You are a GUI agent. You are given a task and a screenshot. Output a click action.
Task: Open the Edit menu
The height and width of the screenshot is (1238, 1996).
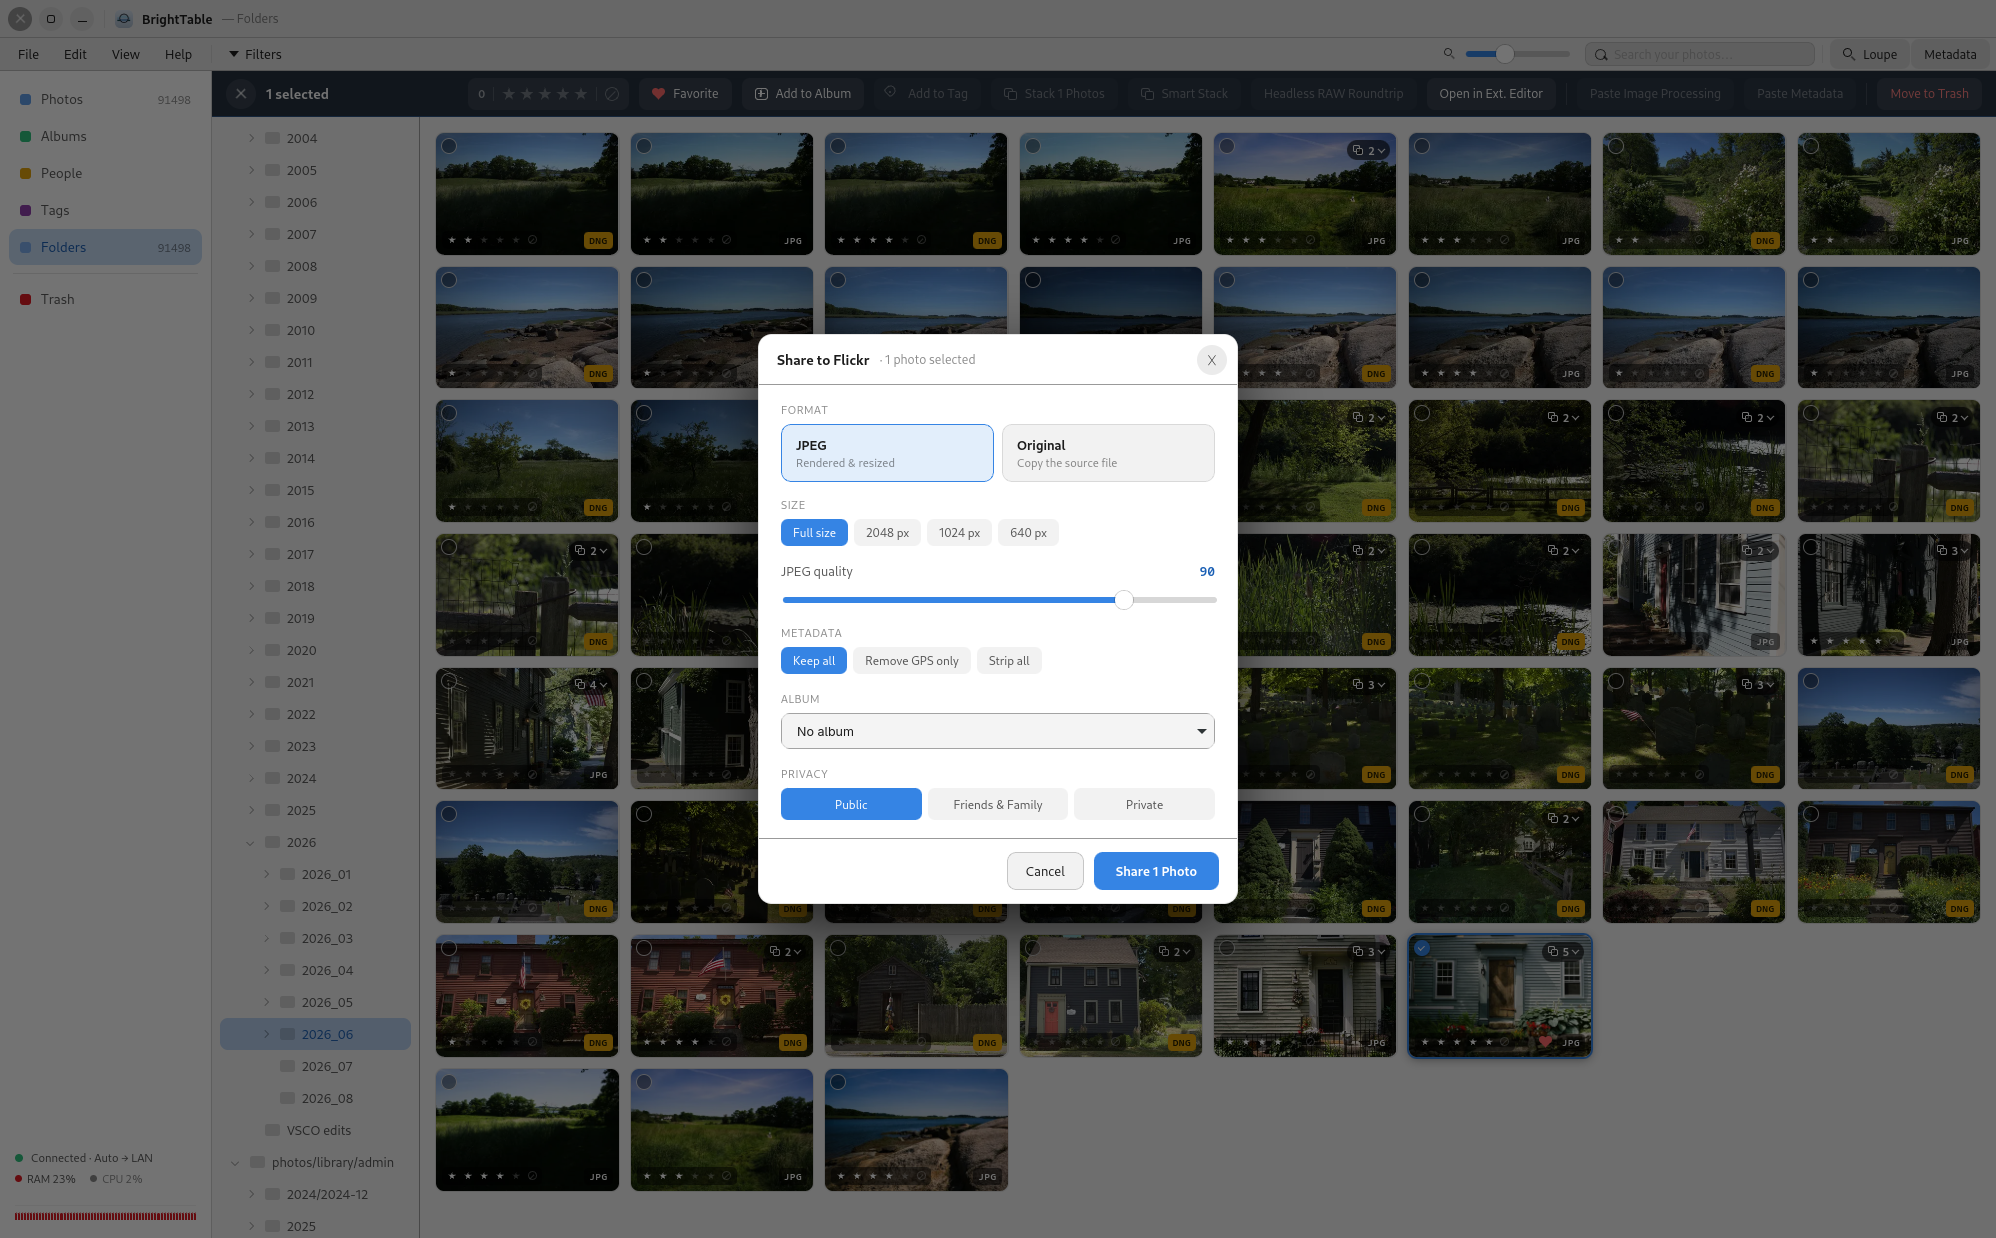[75, 54]
